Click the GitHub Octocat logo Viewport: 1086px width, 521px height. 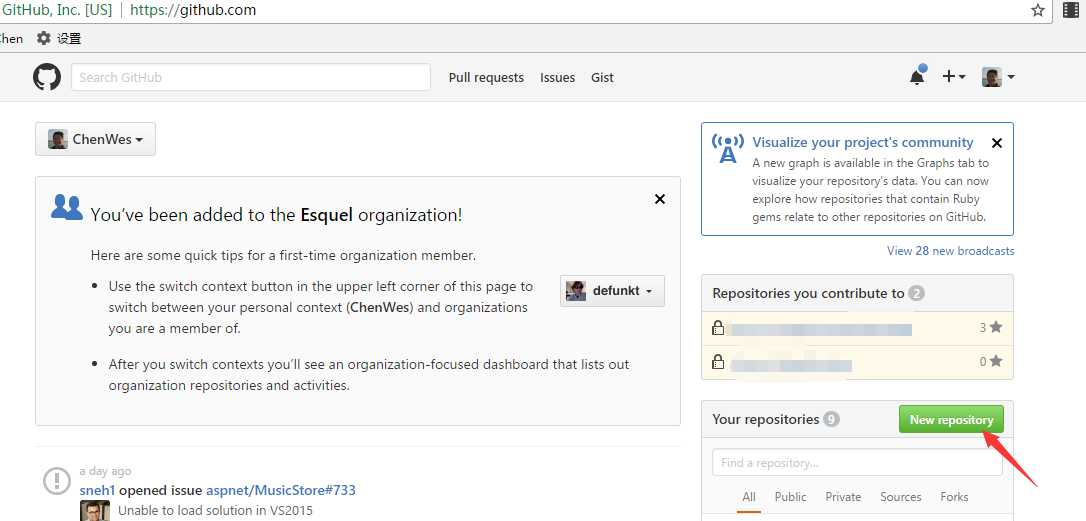(x=47, y=77)
